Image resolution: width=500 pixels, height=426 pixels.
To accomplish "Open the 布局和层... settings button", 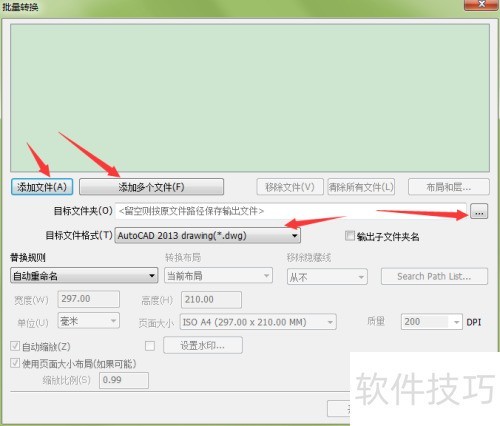I will [x=449, y=187].
